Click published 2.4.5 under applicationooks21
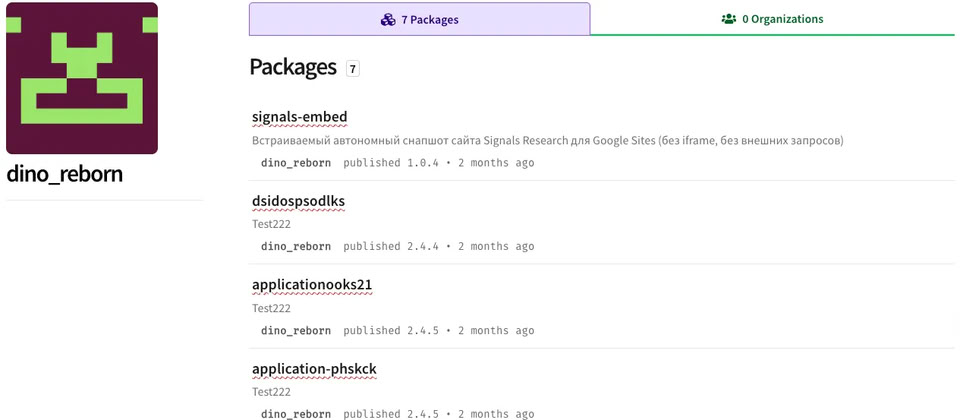This screenshot has width=960, height=420. click(x=391, y=330)
